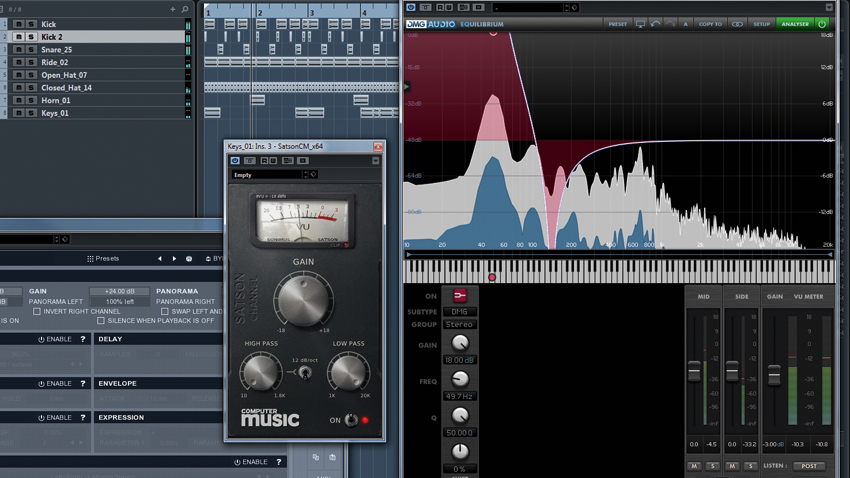Open the SUBTYPE DMG dropdown
Viewport: 850px width, 478px height.
pos(459,312)
